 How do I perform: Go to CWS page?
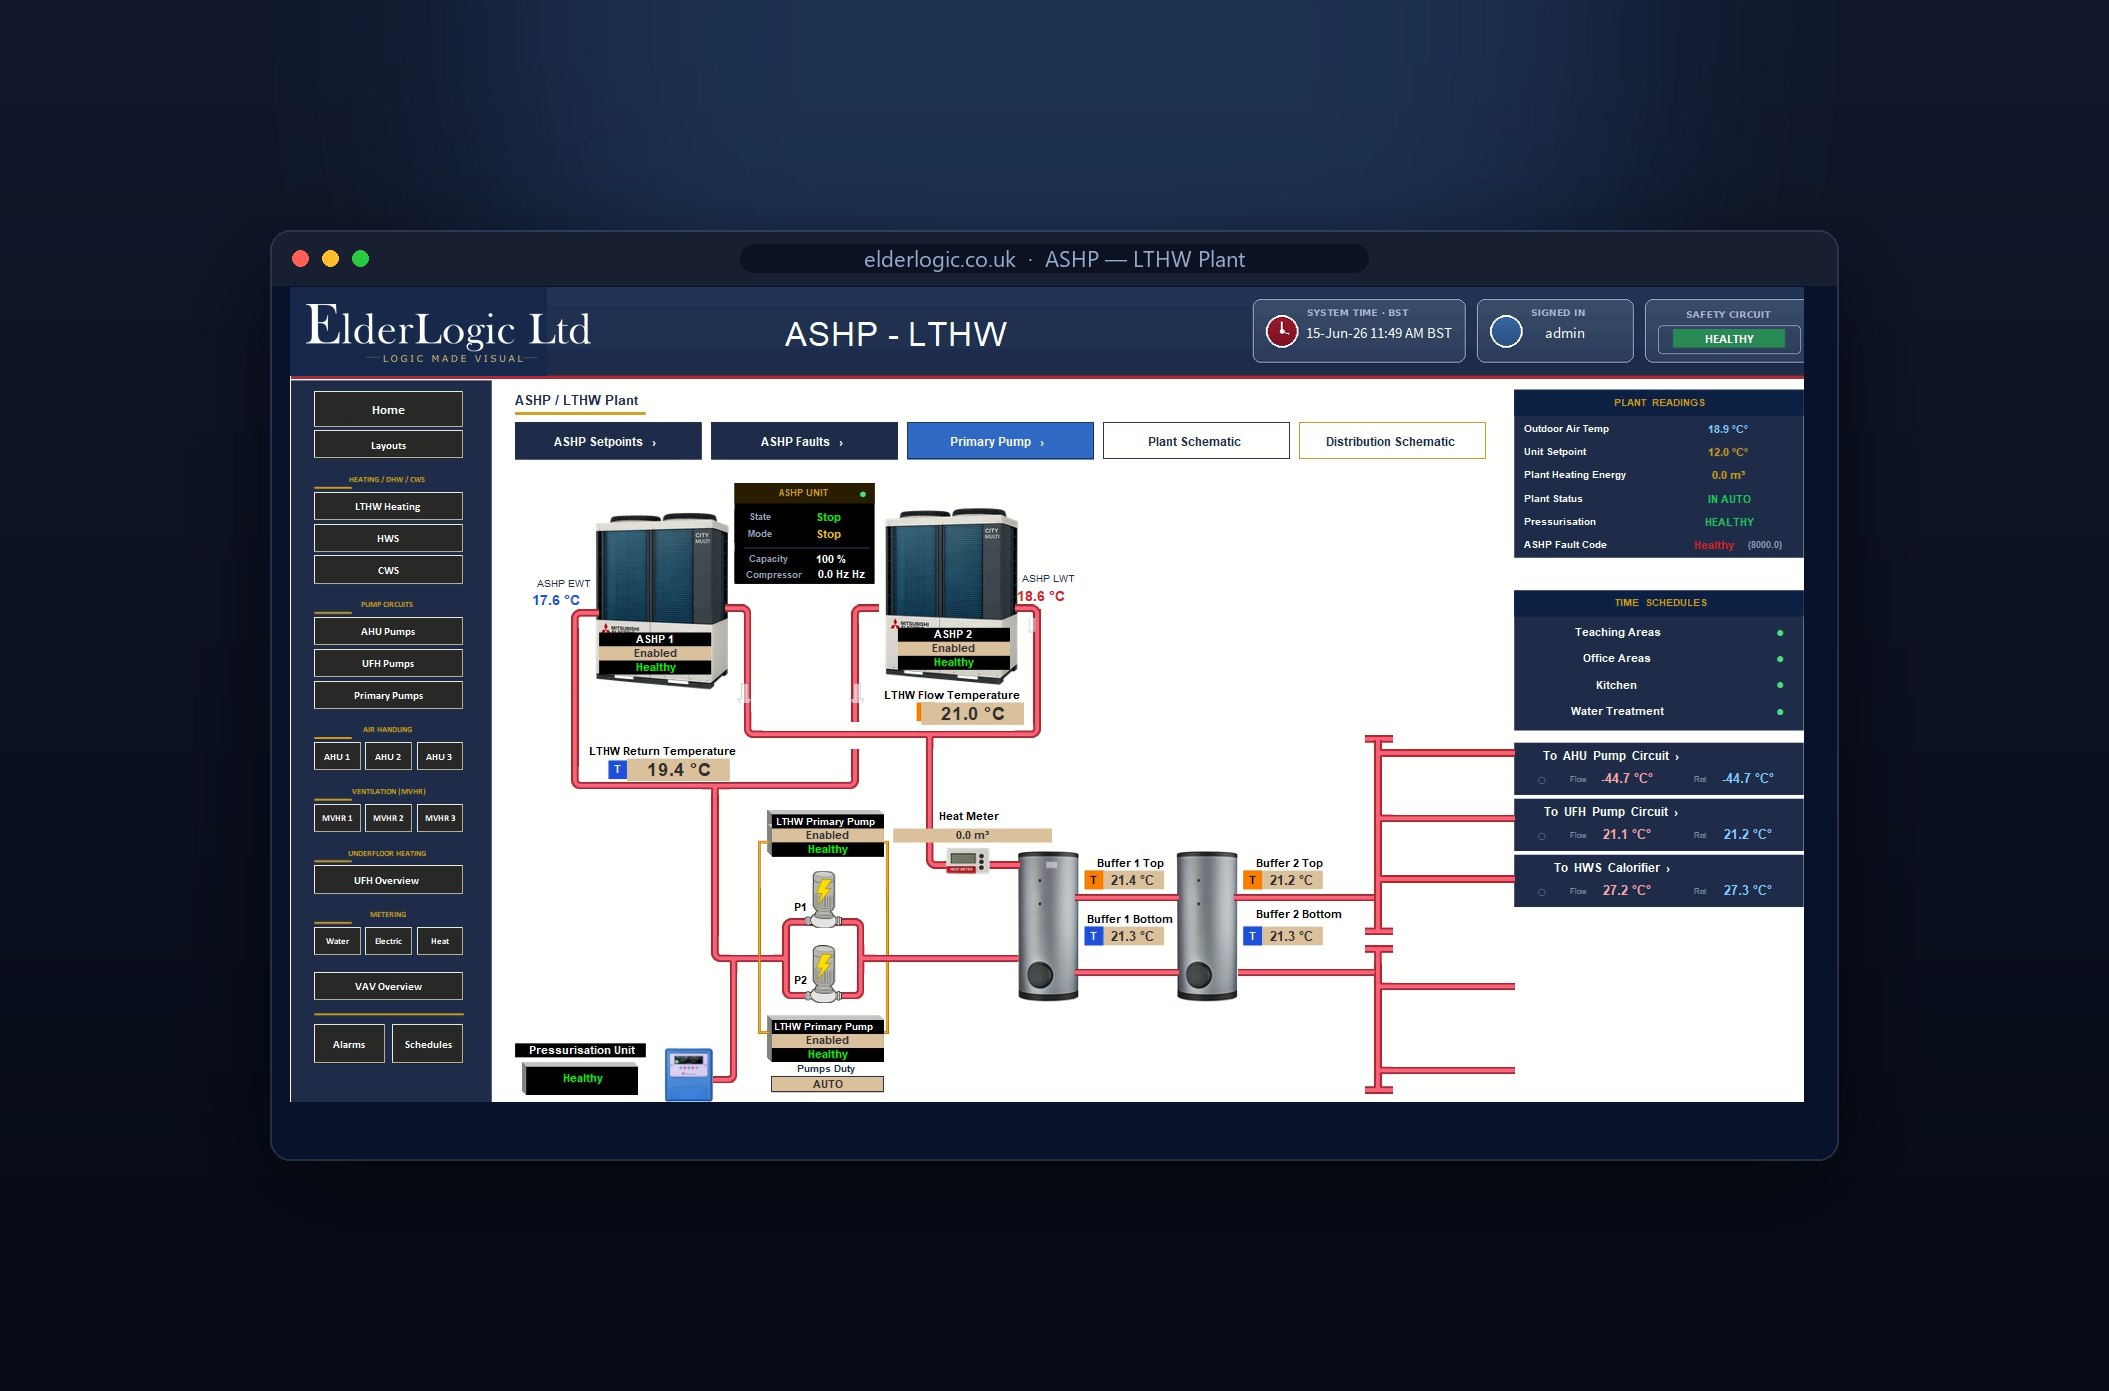point(388,570)
